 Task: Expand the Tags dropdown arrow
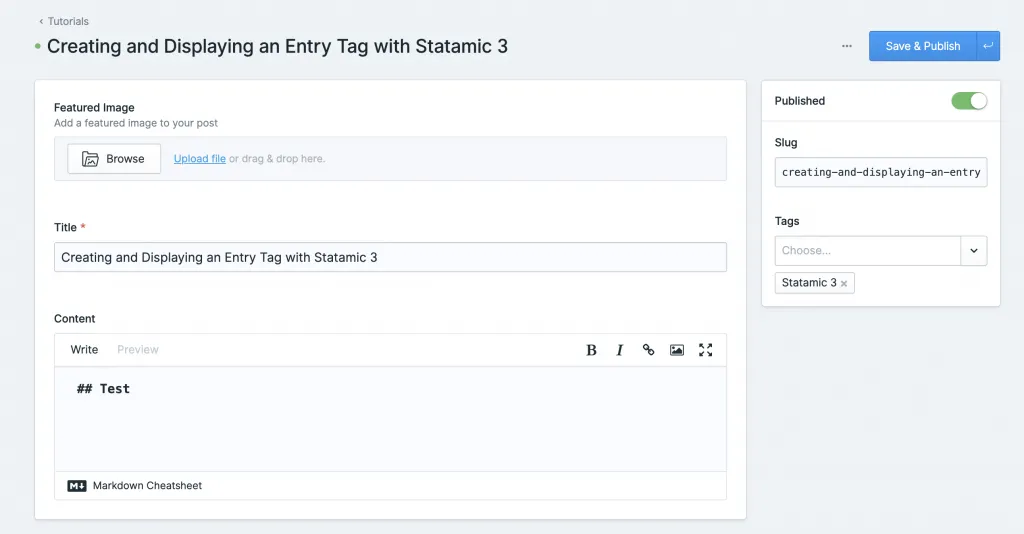coord(974,251)
